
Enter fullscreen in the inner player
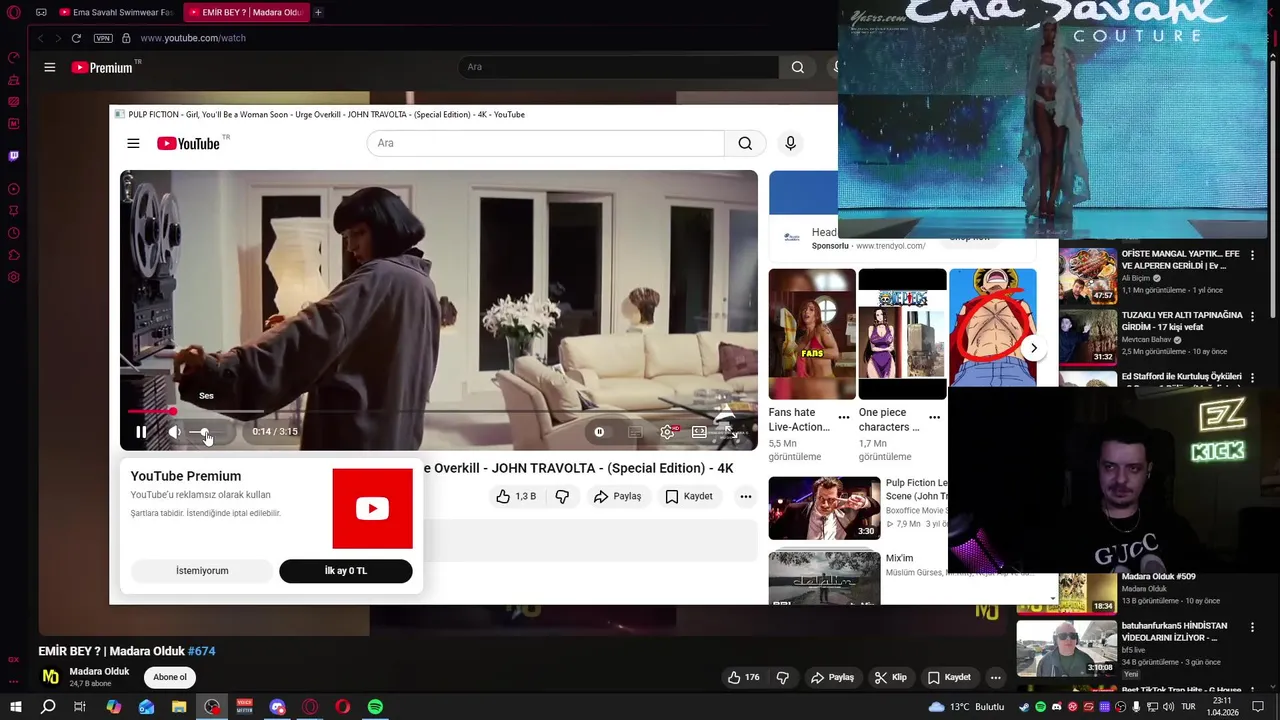731,432
